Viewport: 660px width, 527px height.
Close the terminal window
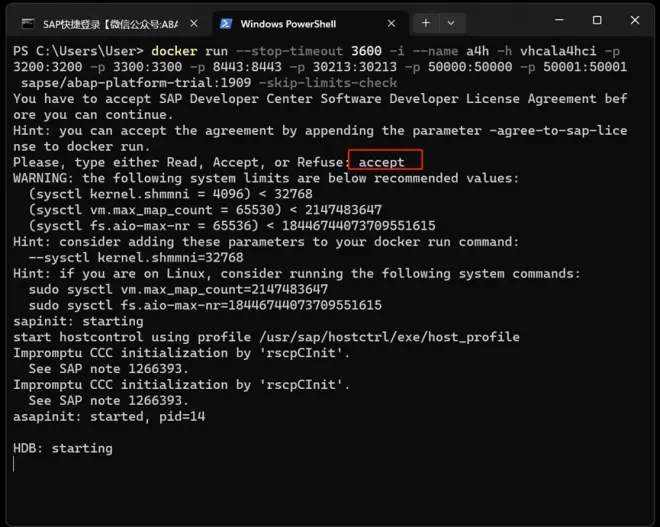coord(635,20)
